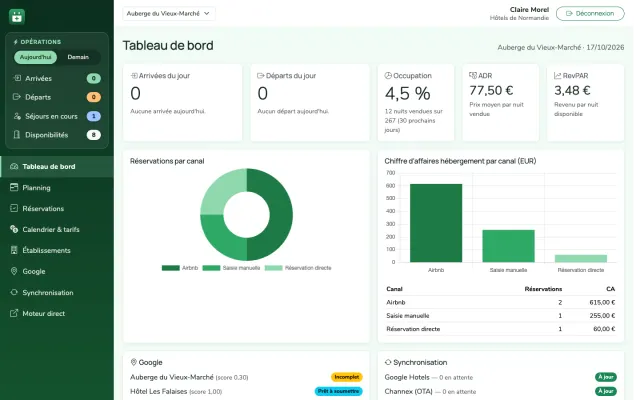Image resolution: width=640 pixels, height=400 pixels.
Task: Click the Airbnb bar in revenue chart
Action: click(436, 223)
